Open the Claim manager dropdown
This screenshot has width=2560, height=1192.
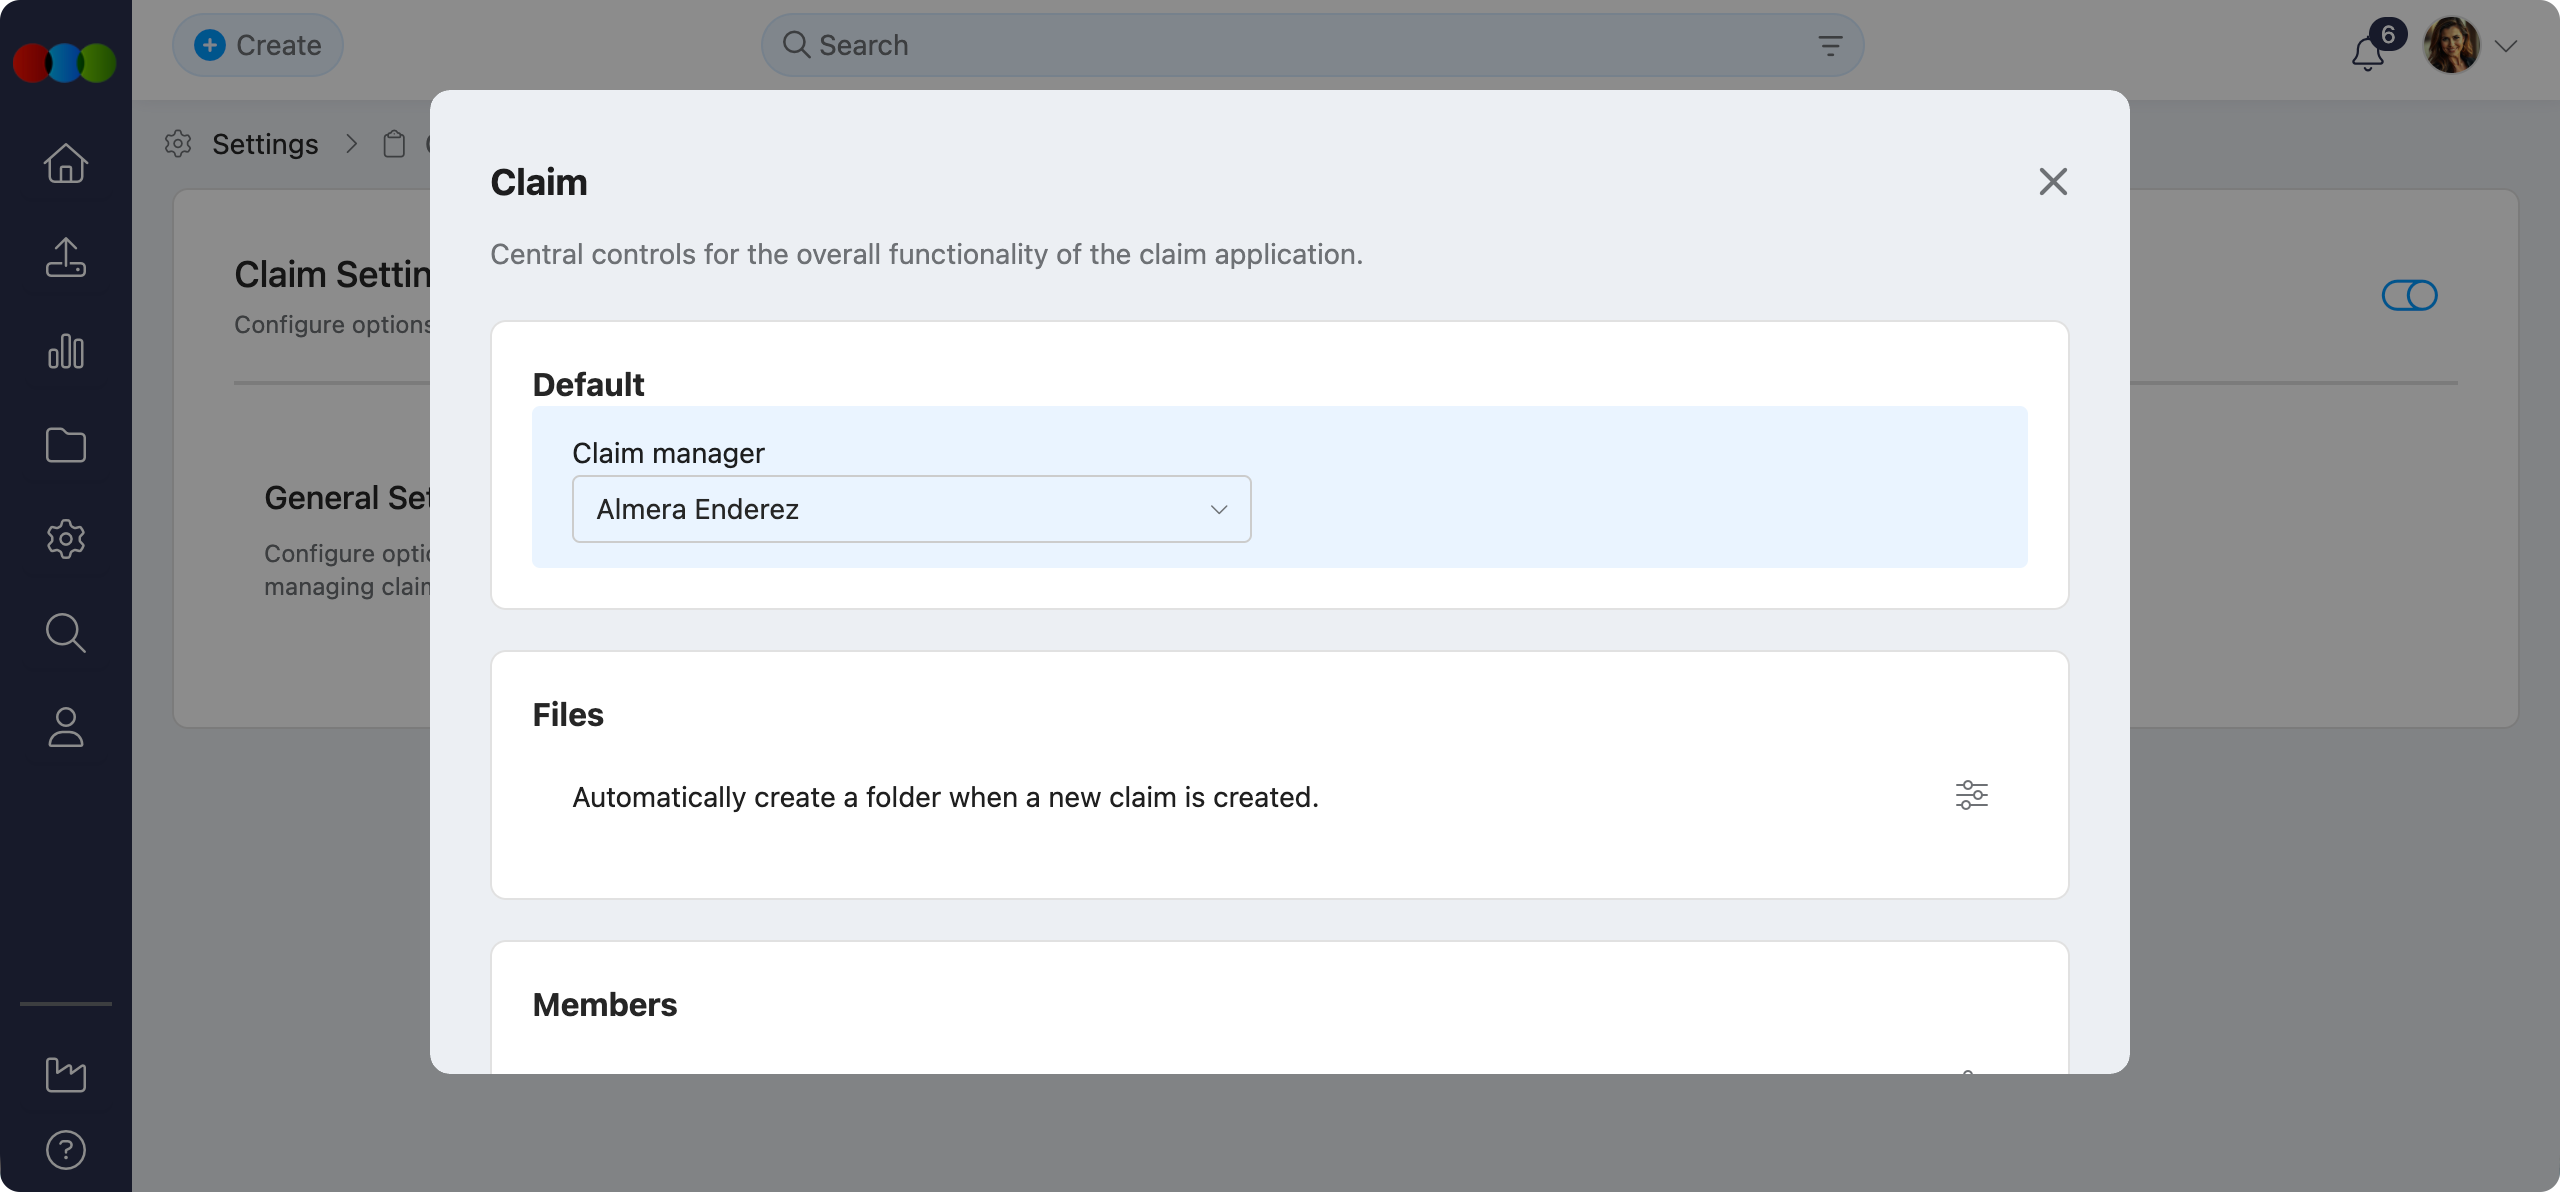(910, 509)
